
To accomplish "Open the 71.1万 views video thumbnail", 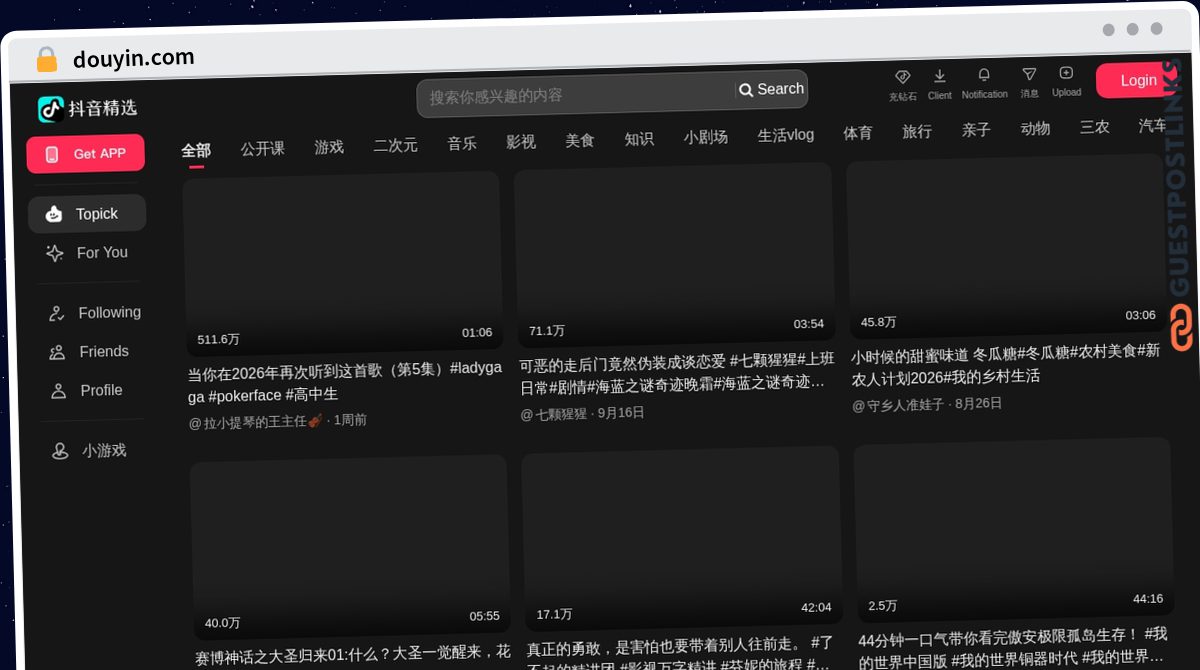I will point(675,255).
